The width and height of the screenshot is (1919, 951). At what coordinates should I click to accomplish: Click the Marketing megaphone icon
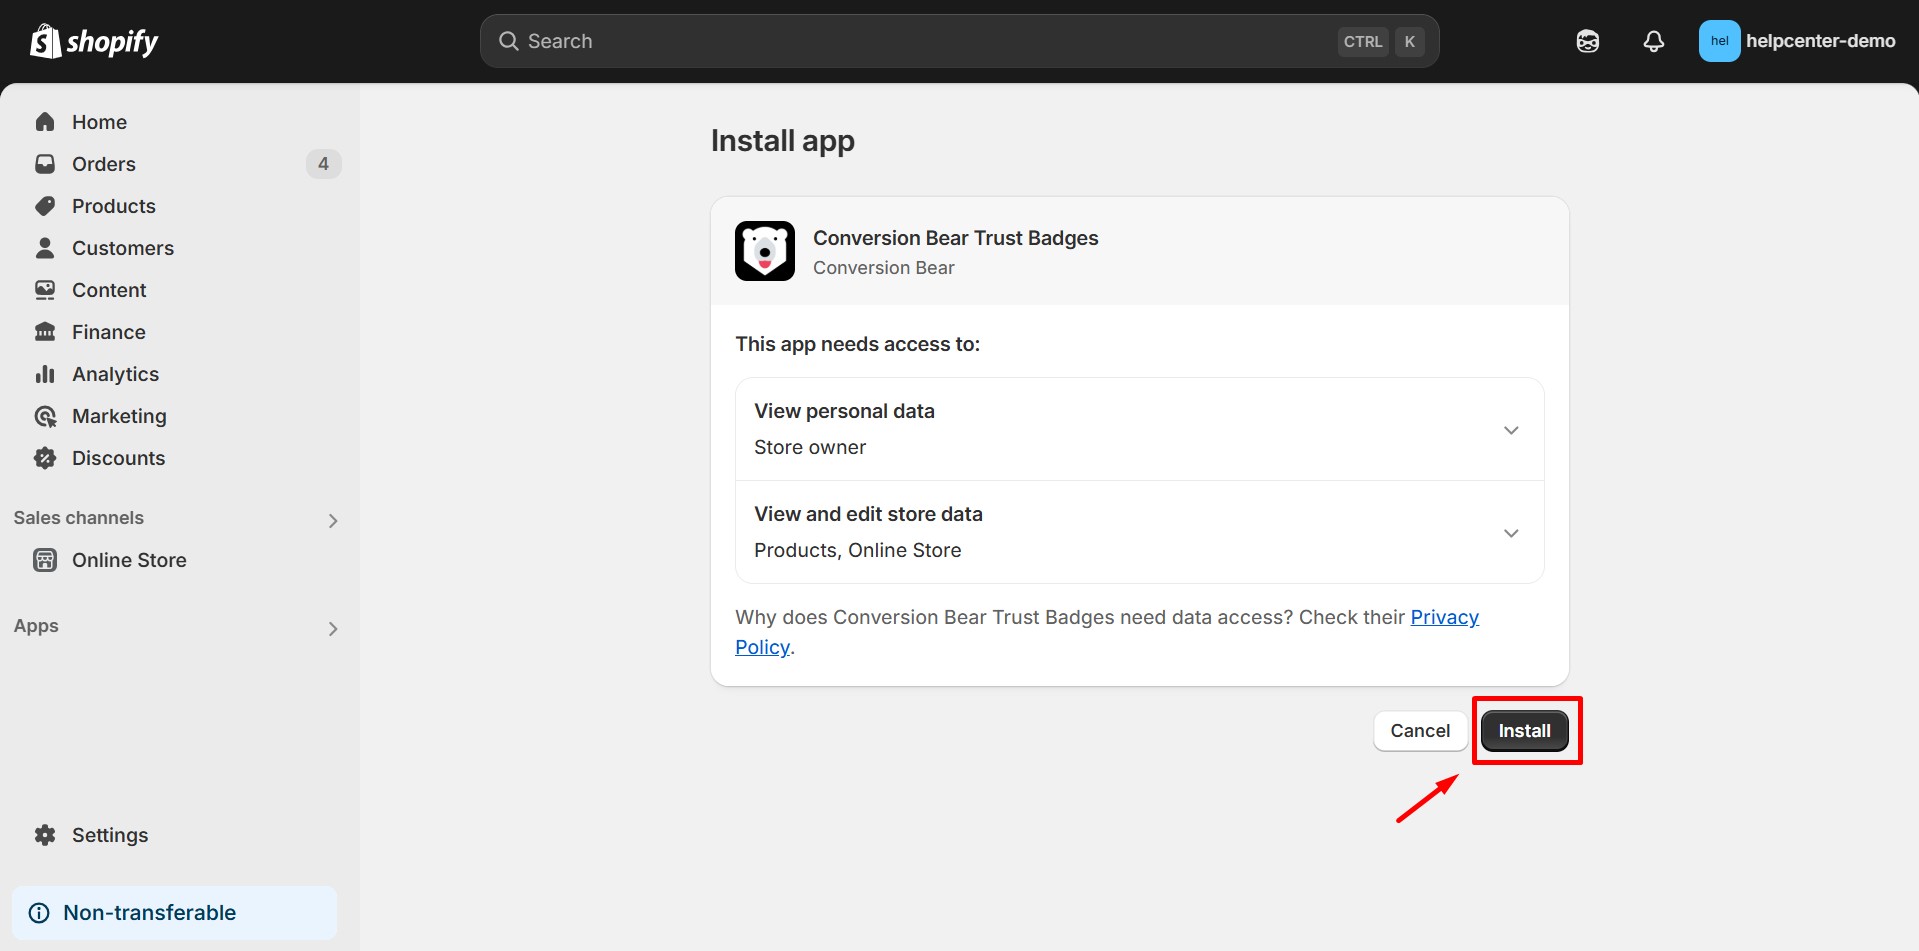[45, 415]
